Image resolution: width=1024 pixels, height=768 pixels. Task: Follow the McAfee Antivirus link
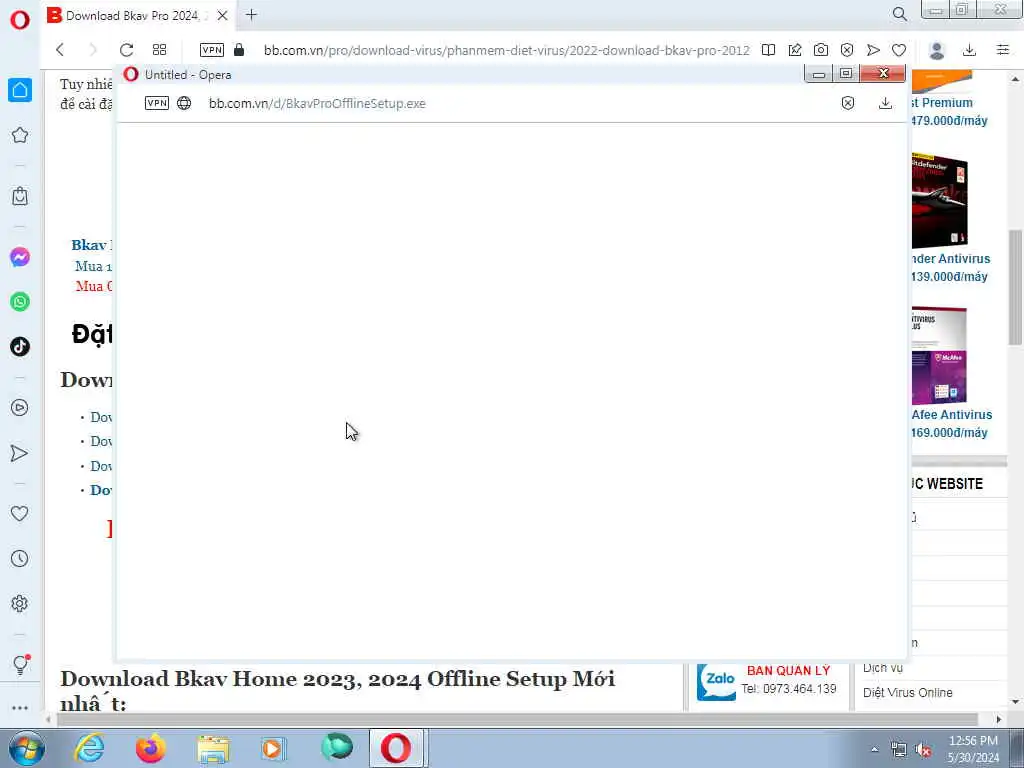(952, 415)
